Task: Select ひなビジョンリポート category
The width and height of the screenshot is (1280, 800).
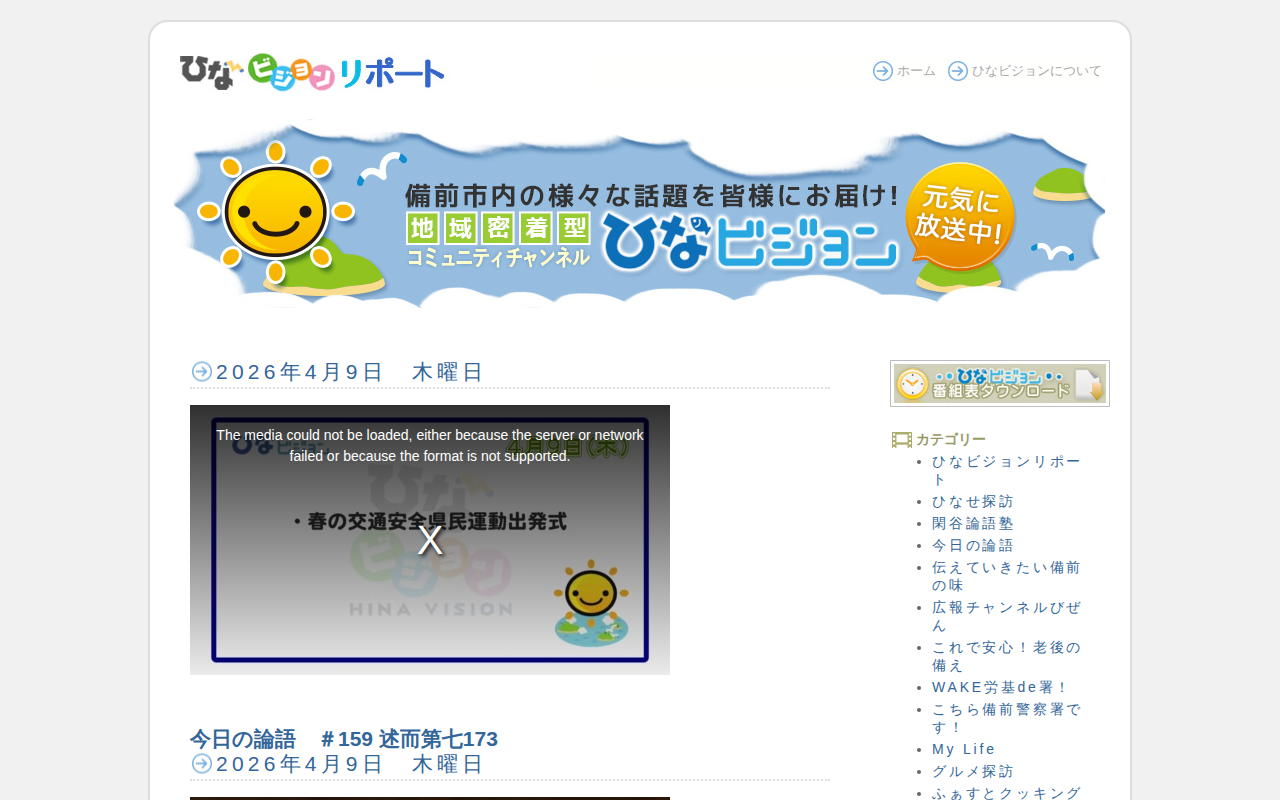Action: click(1007, 470)
